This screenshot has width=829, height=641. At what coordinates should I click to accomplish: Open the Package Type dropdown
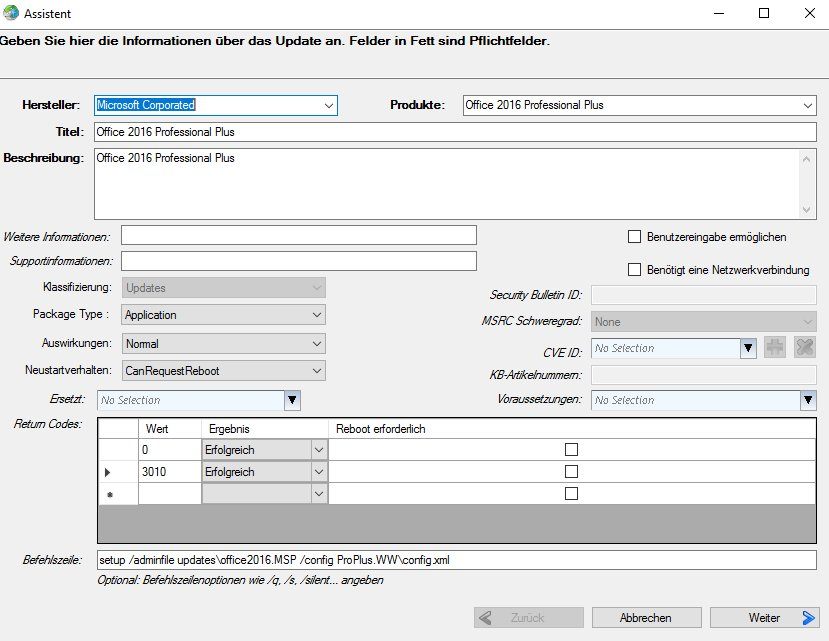point(317,315)
